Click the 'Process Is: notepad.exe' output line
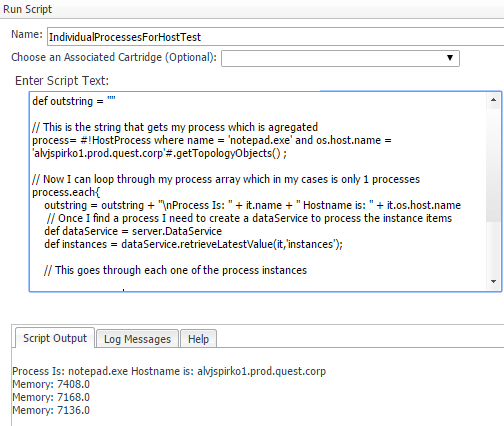504x426 pixels. point(169,371)
